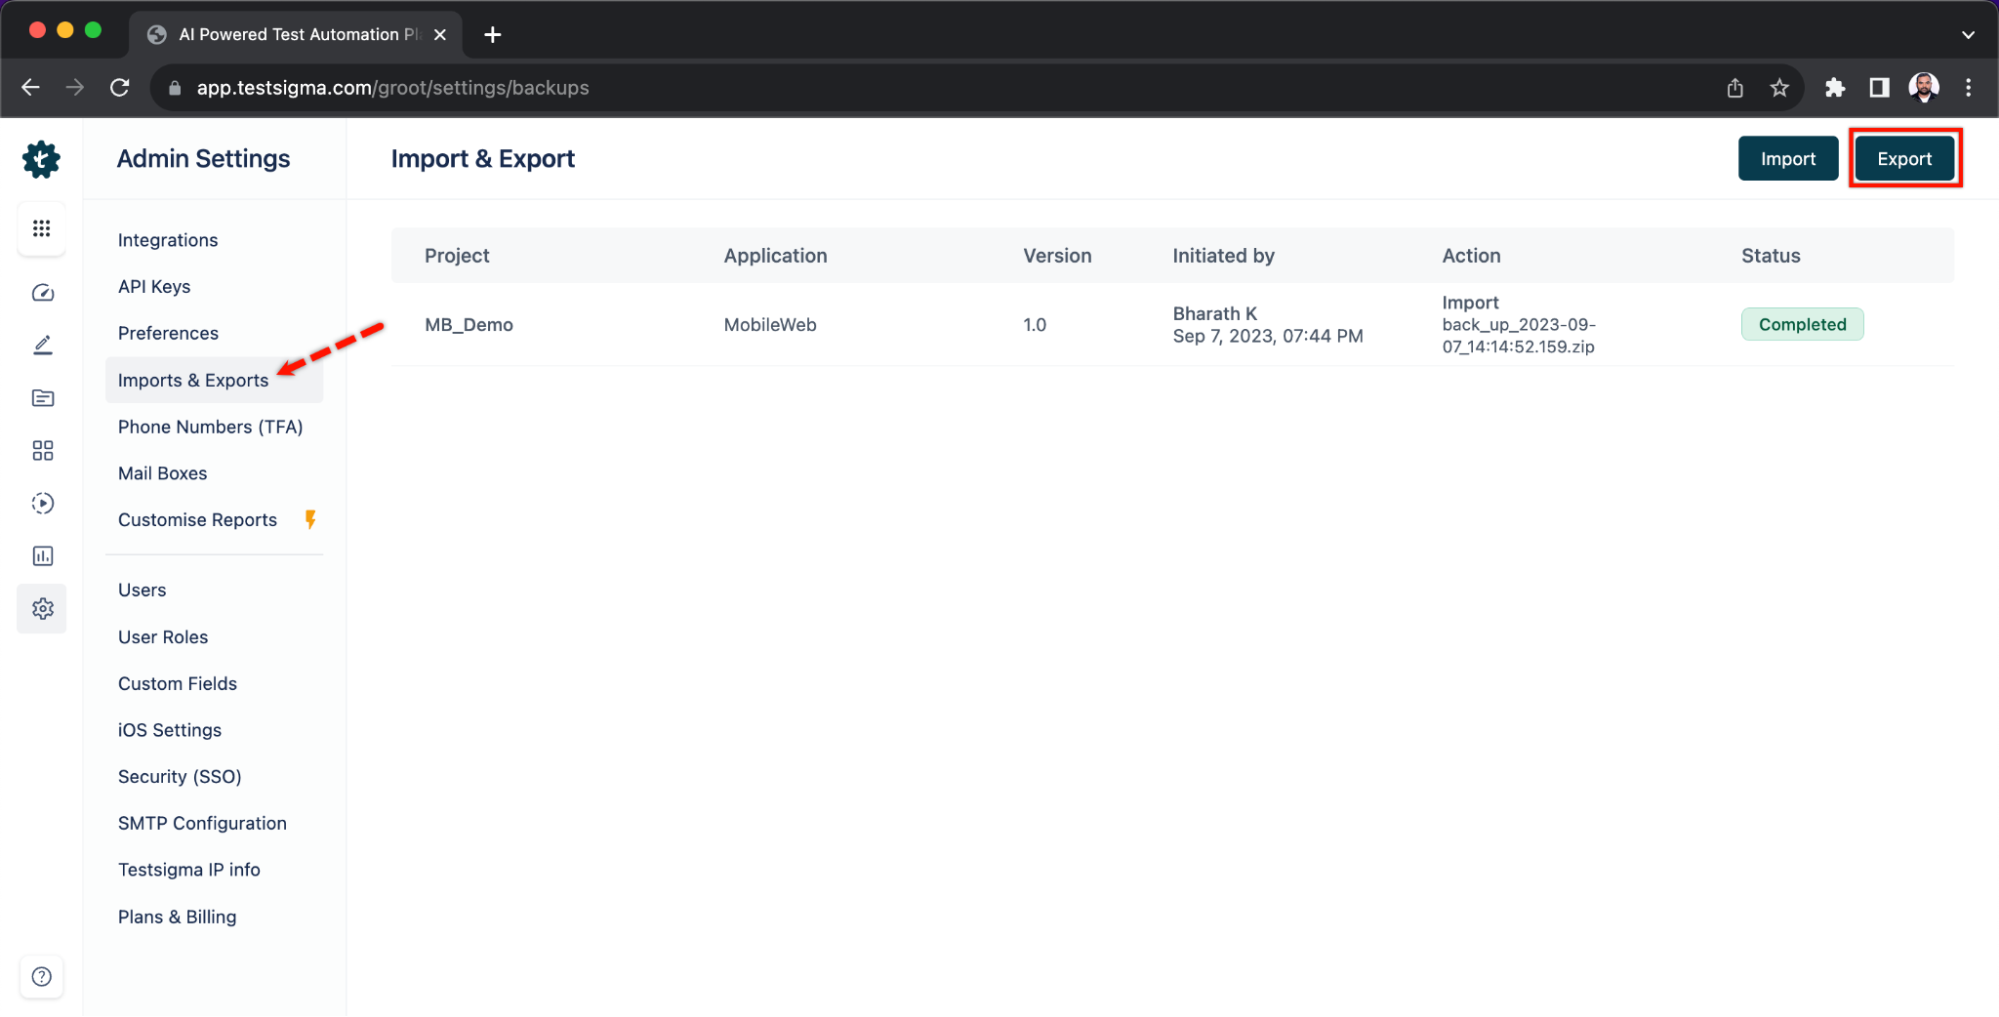Open the four-squares add-ons icon in sidebar
This screenshot has width=1999, height=1017.
(42, 450)
